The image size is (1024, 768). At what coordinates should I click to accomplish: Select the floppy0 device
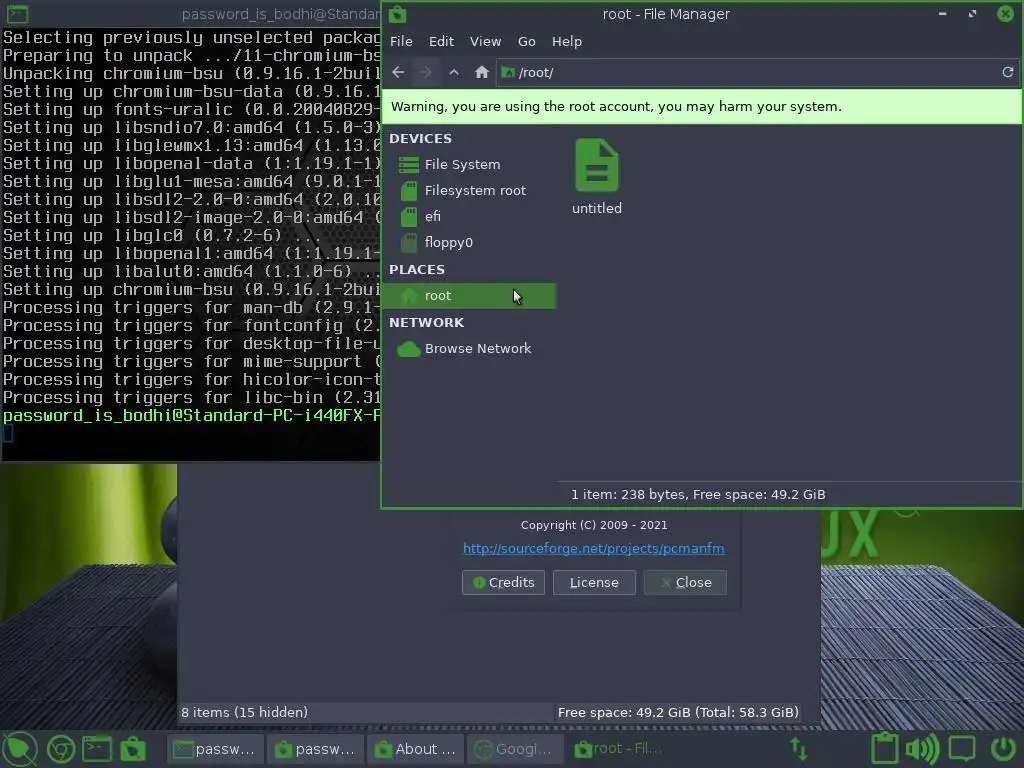point(469,242)
